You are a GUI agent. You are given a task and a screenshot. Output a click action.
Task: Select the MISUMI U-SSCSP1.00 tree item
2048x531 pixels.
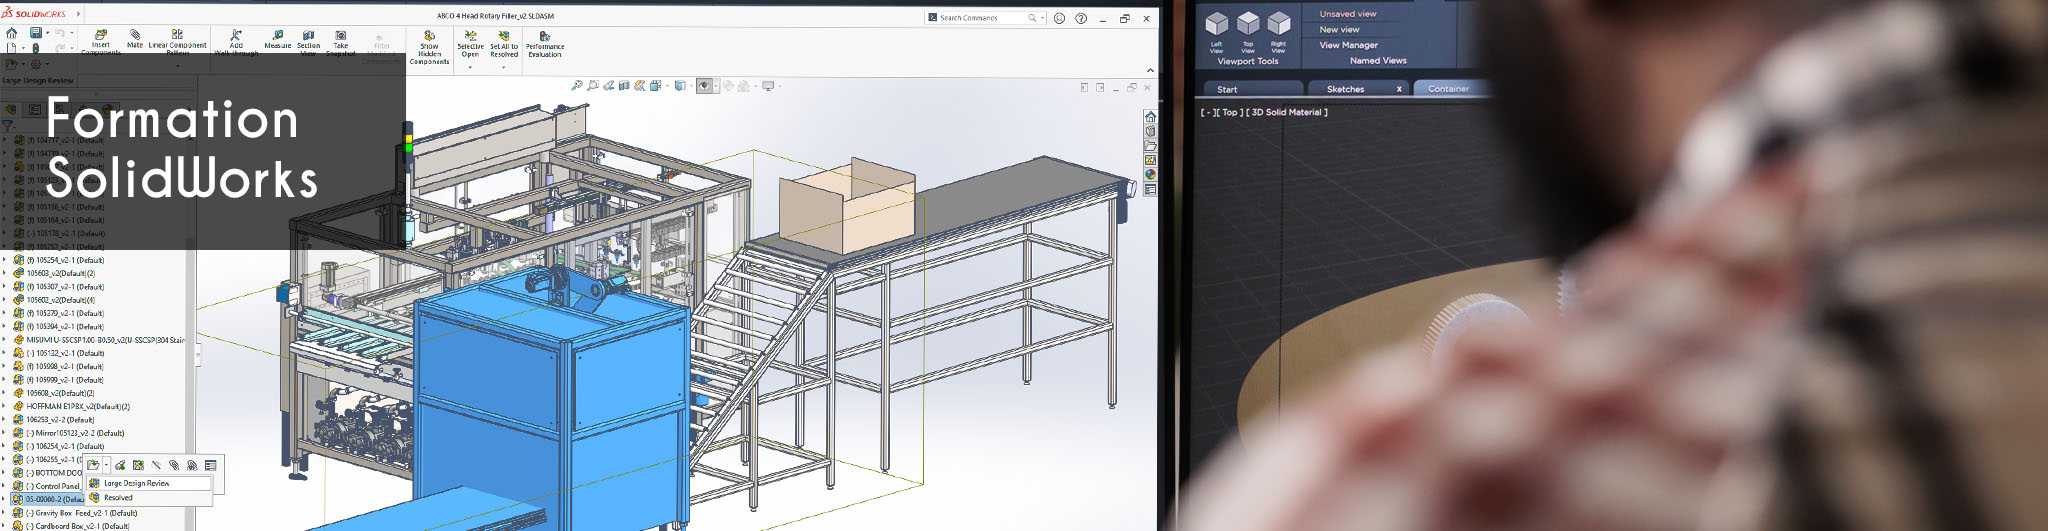point(98,340)
